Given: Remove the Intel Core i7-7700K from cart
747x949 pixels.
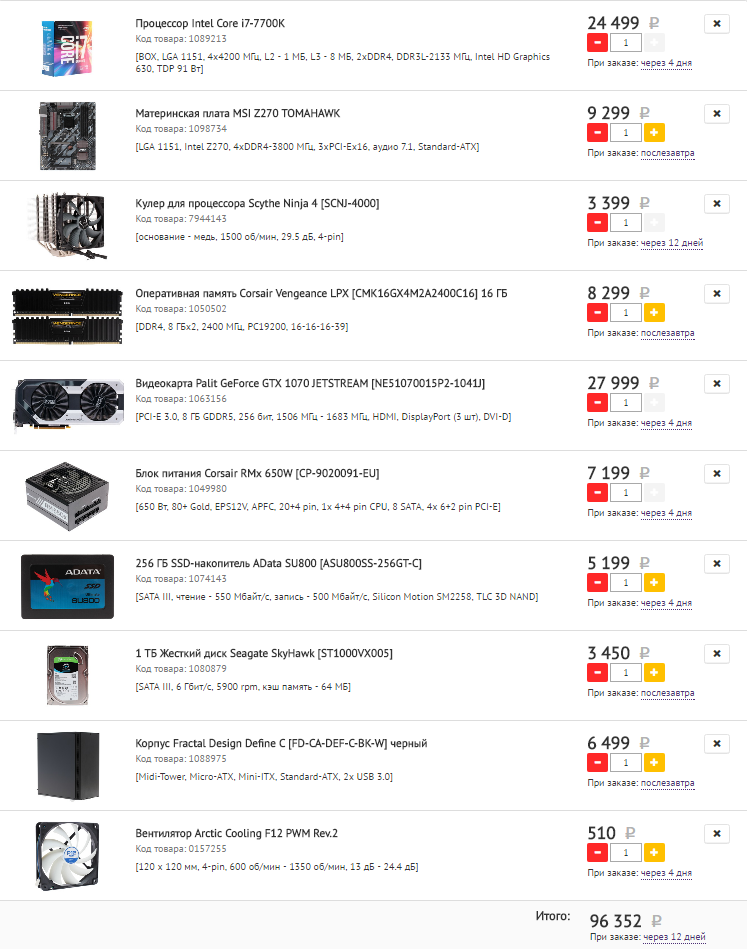Looking at the screenshot, I should [x=717, y=24].
